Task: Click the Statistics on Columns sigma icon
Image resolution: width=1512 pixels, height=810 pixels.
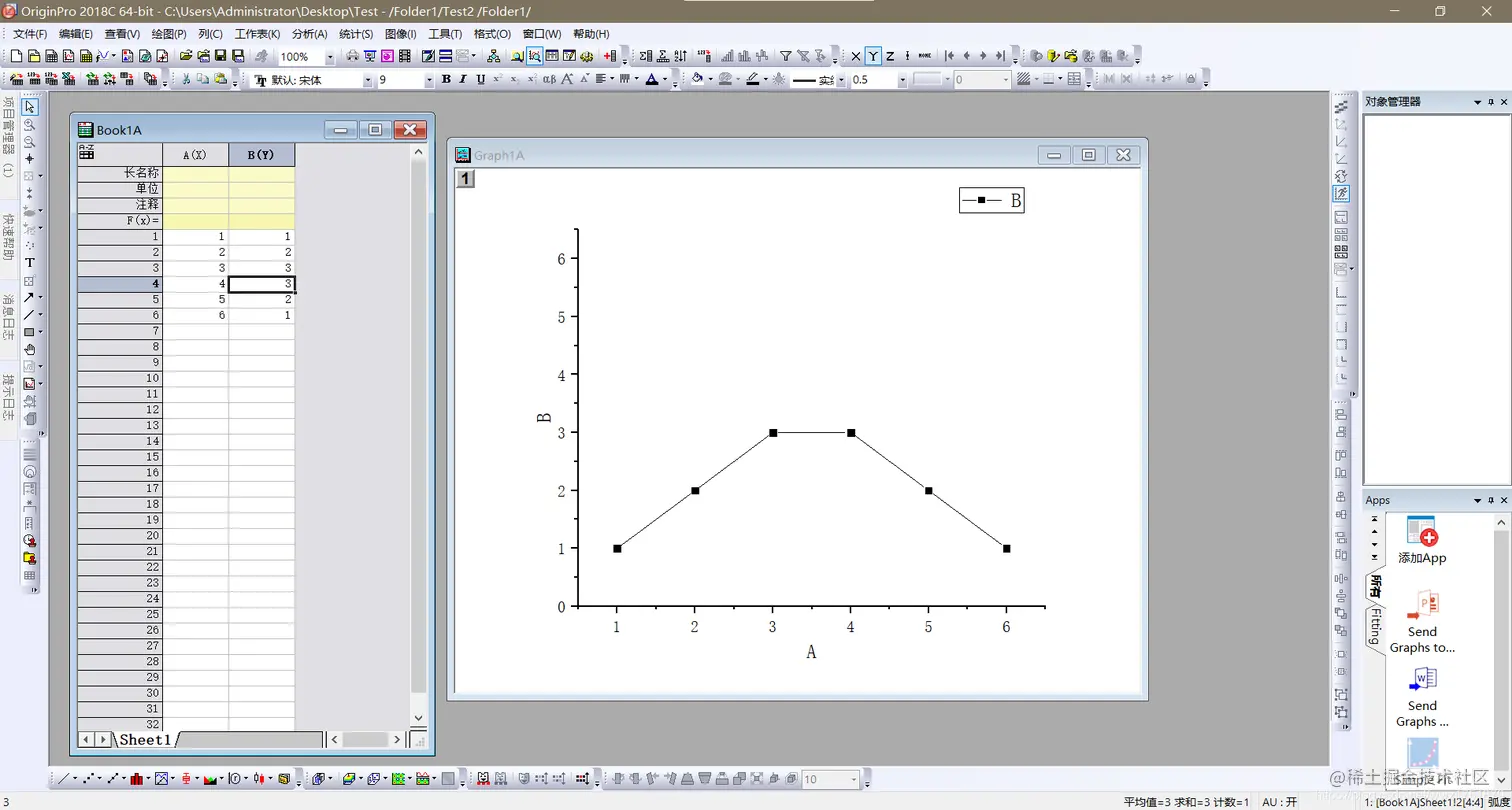Action: point(645,56)
